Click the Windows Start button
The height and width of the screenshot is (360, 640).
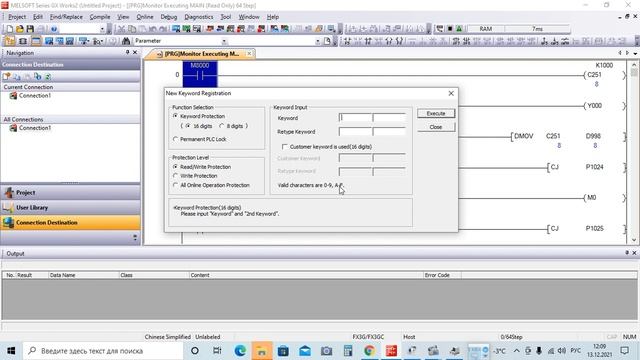tap(11, 351)
